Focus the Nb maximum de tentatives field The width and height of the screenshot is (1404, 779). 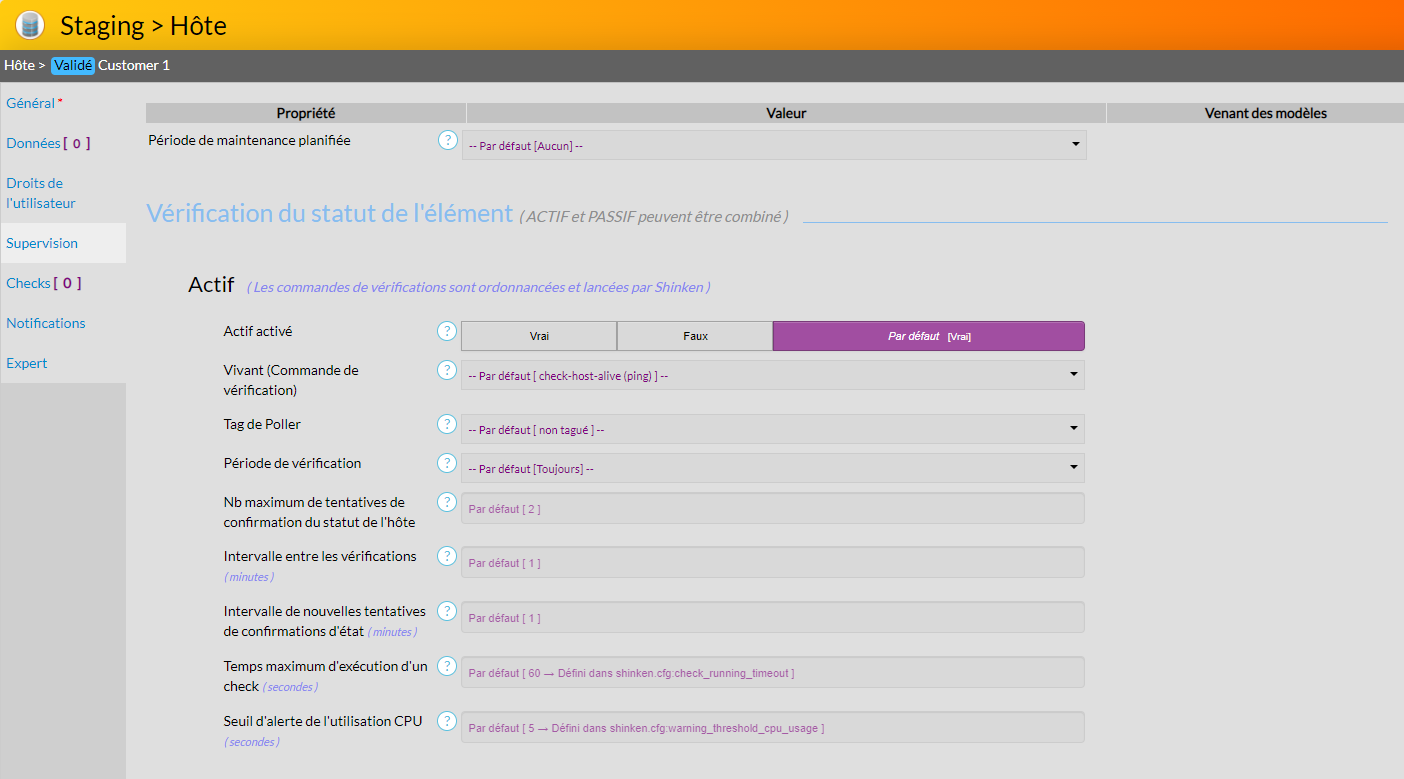pos(772,508)
